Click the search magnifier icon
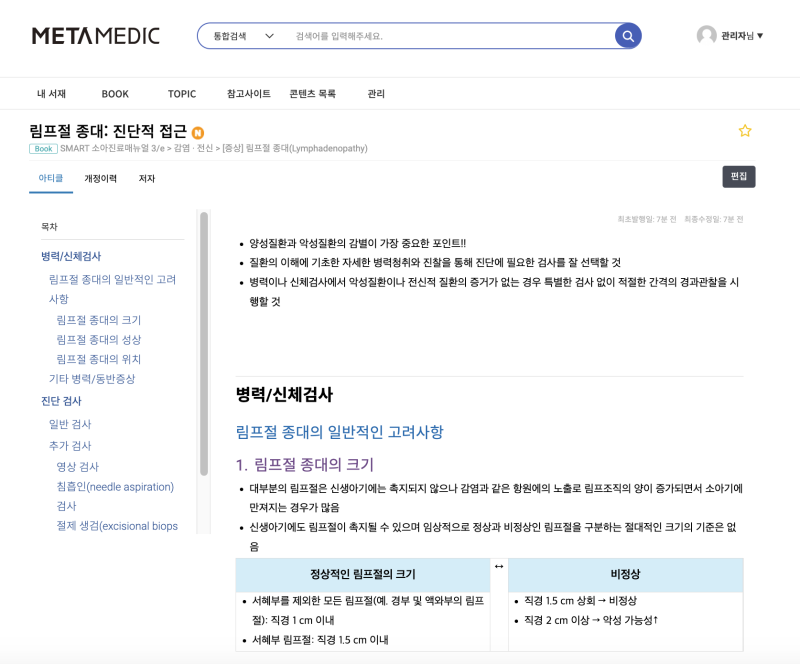800x664 pixels. tap(628, 34)
